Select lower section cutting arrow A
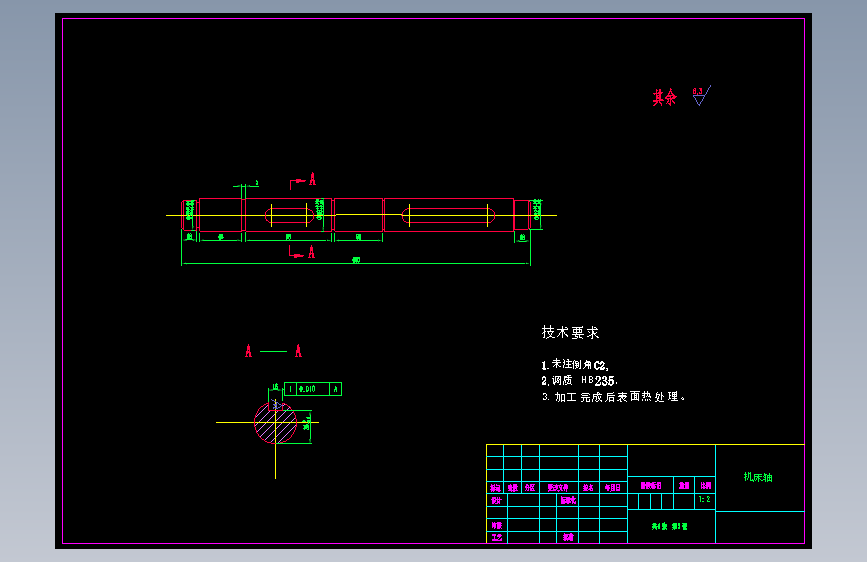867x562 pixels. point(302,253)
